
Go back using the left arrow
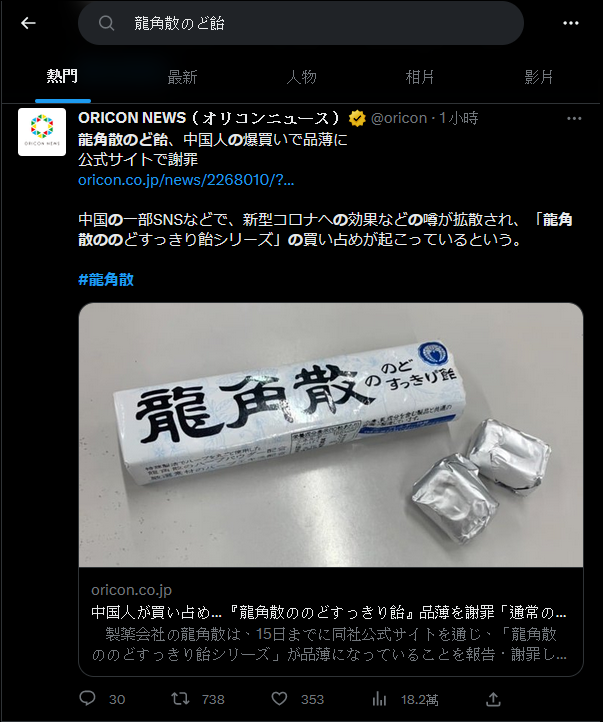click(x=28, y=23)
